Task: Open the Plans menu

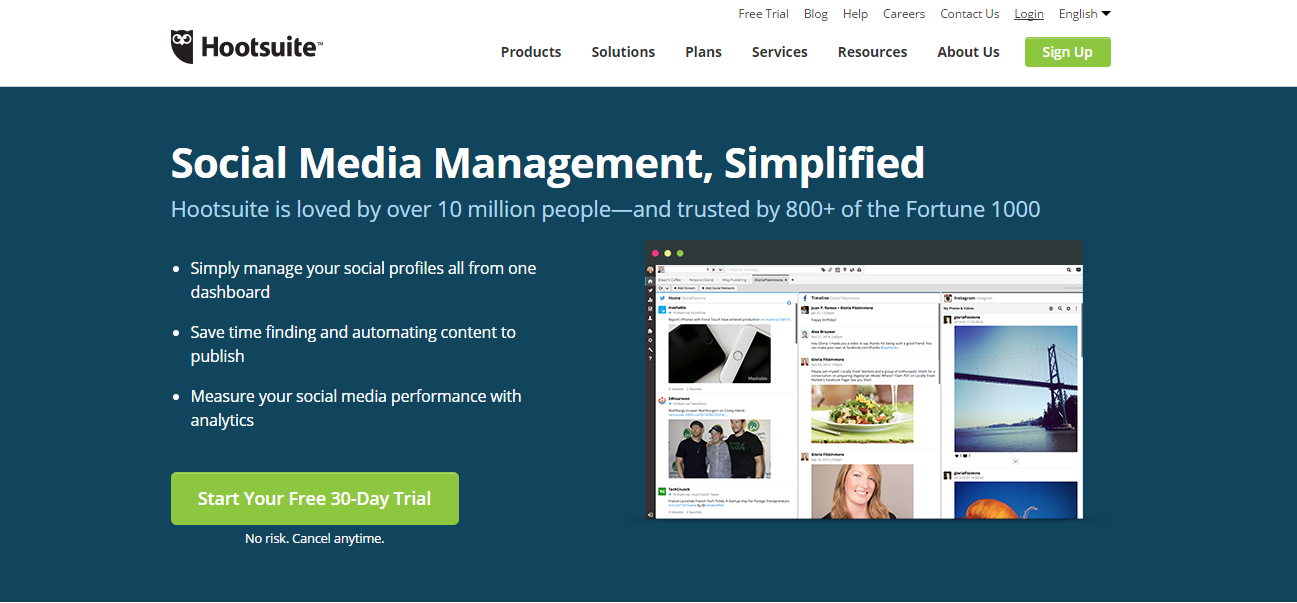Action: point(703,52)
